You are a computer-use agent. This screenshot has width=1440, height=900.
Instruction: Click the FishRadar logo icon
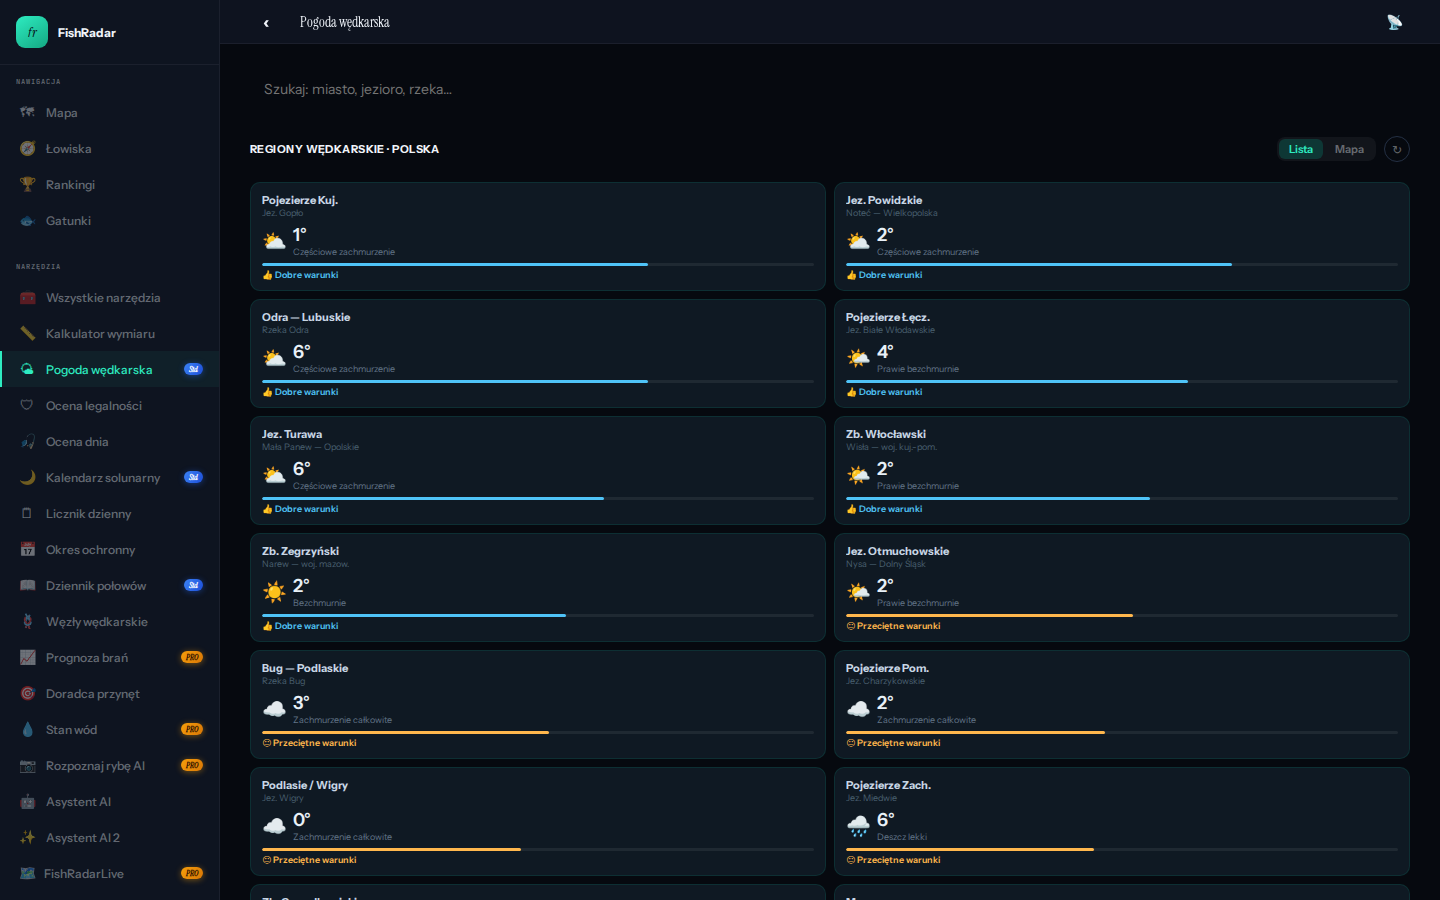[x=32, y=32]
